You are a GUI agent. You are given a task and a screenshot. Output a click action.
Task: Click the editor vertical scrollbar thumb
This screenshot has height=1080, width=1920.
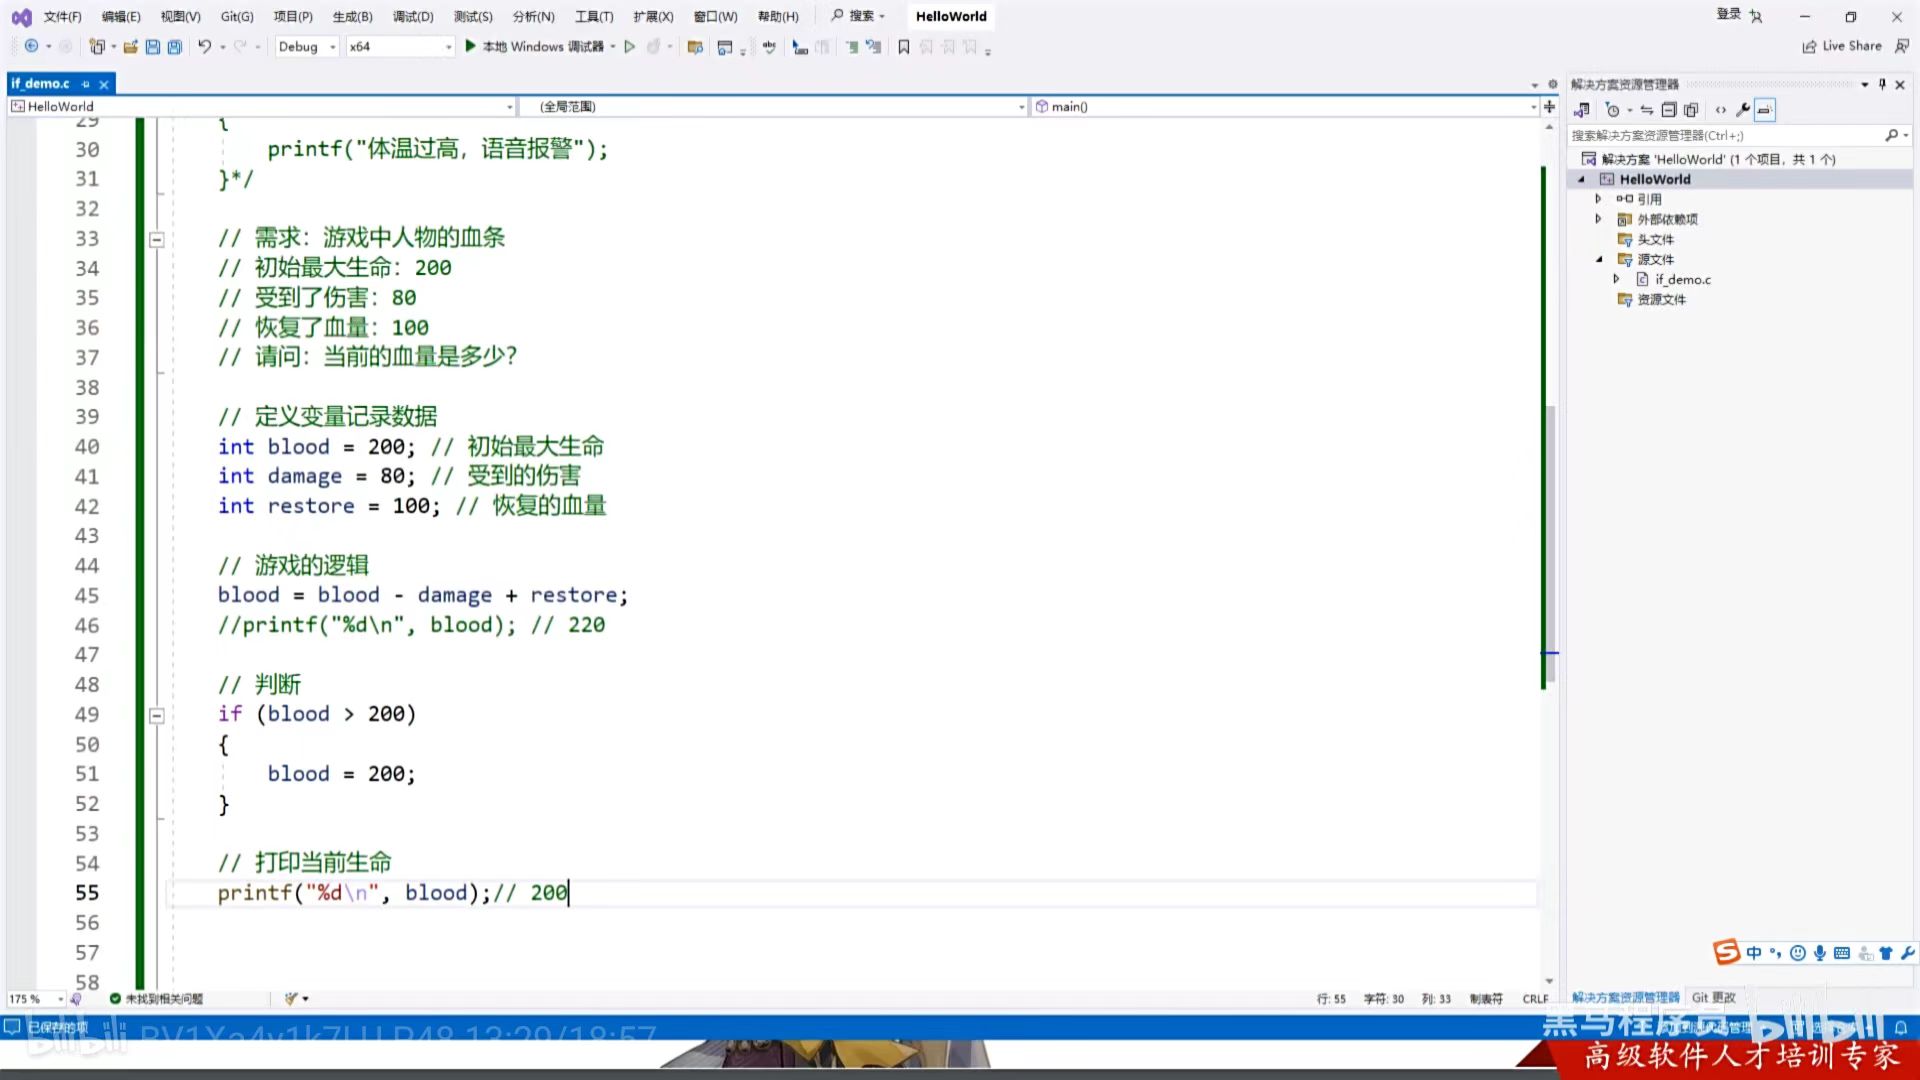[x=1549, y=545]
